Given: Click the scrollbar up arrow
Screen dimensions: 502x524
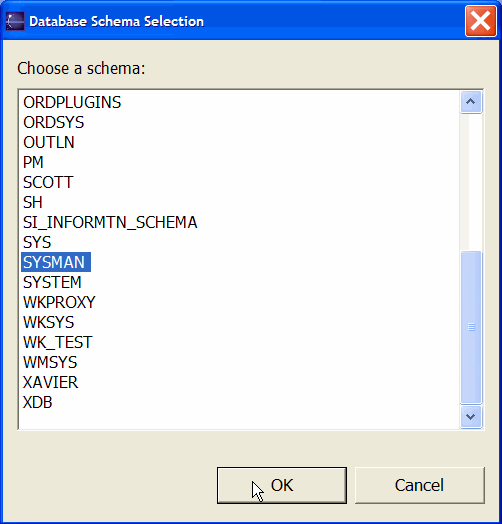Looking at the screenshot, I should 471,102.
